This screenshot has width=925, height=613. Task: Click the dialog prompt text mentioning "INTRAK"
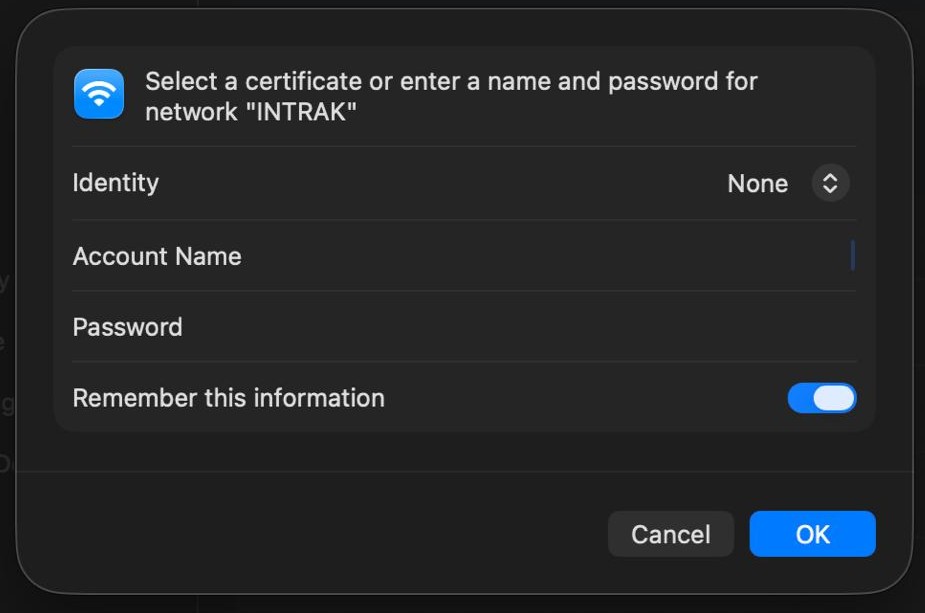click(x=451, y=96)
